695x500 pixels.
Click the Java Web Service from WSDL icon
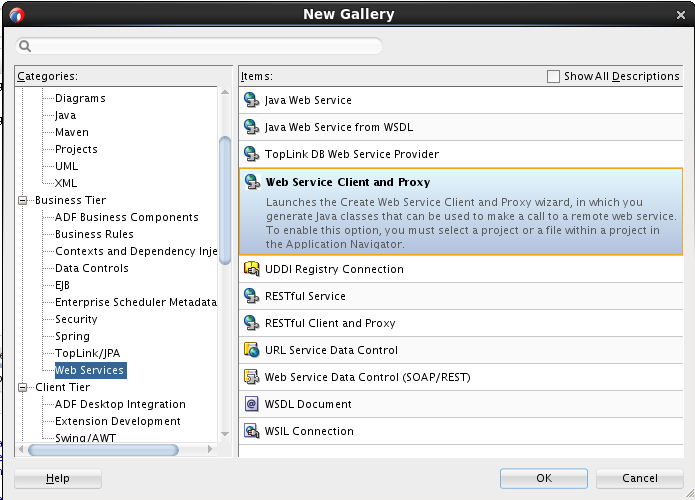pos(251,127)
